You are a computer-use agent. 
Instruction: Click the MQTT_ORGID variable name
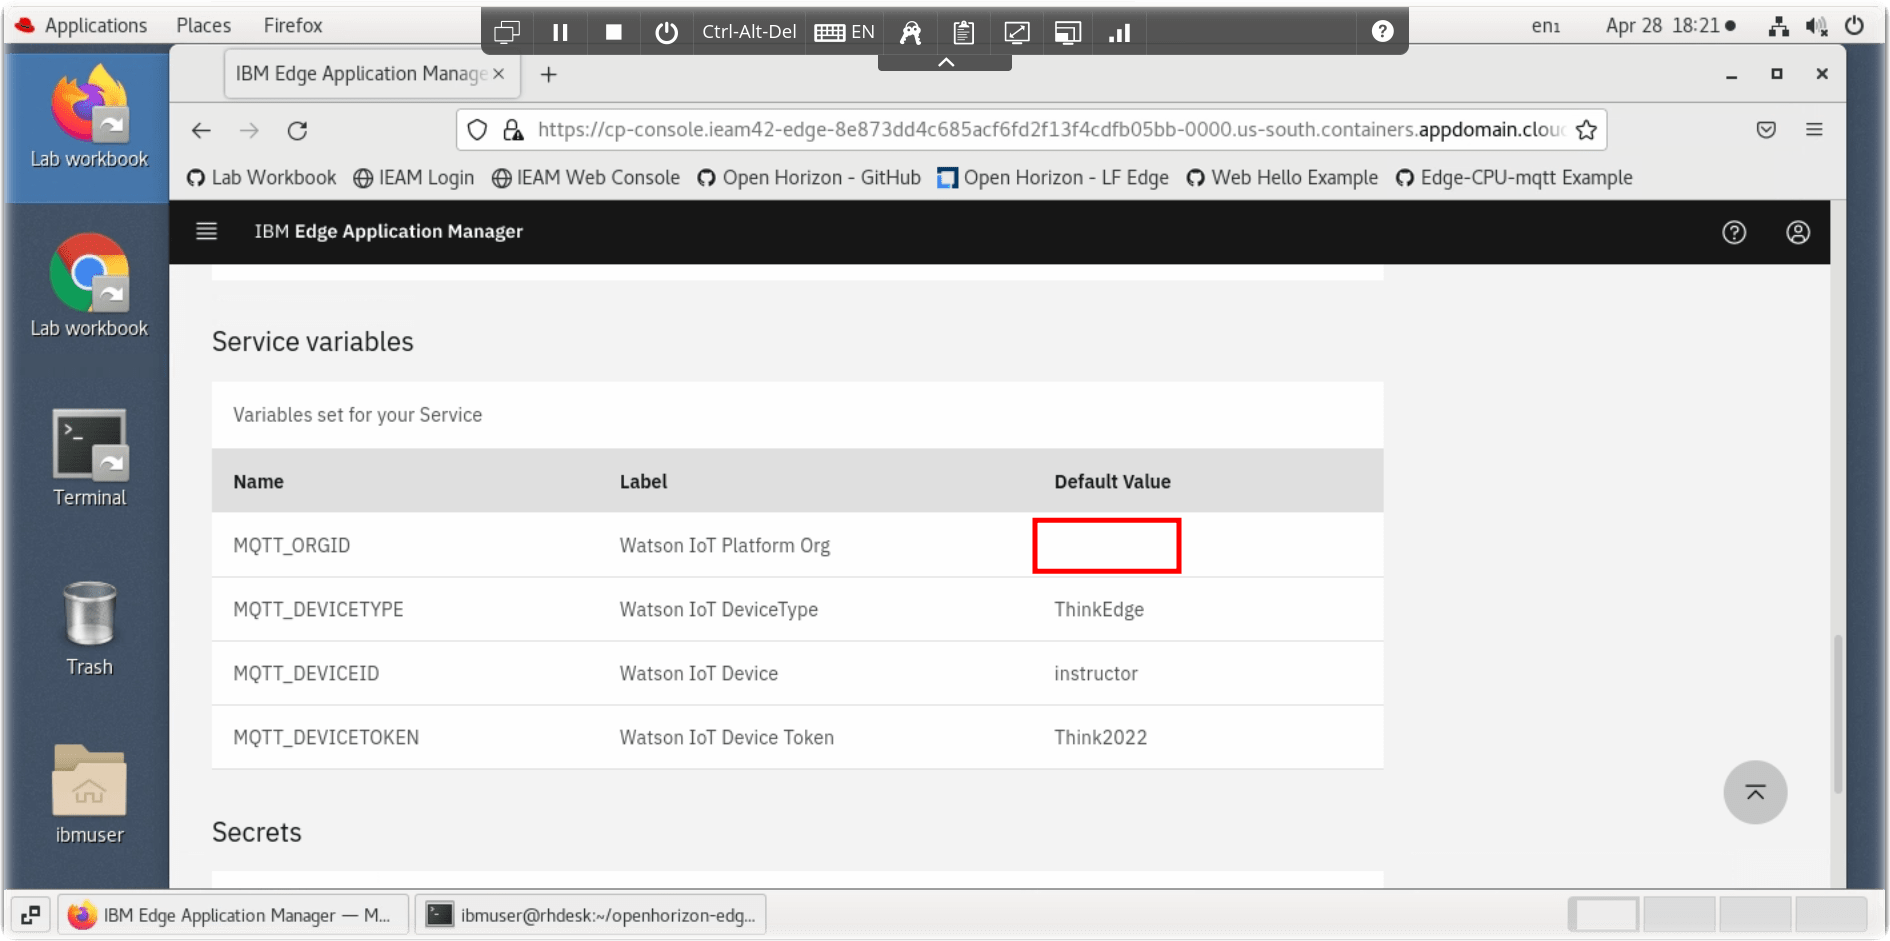[x=291, y=546]
